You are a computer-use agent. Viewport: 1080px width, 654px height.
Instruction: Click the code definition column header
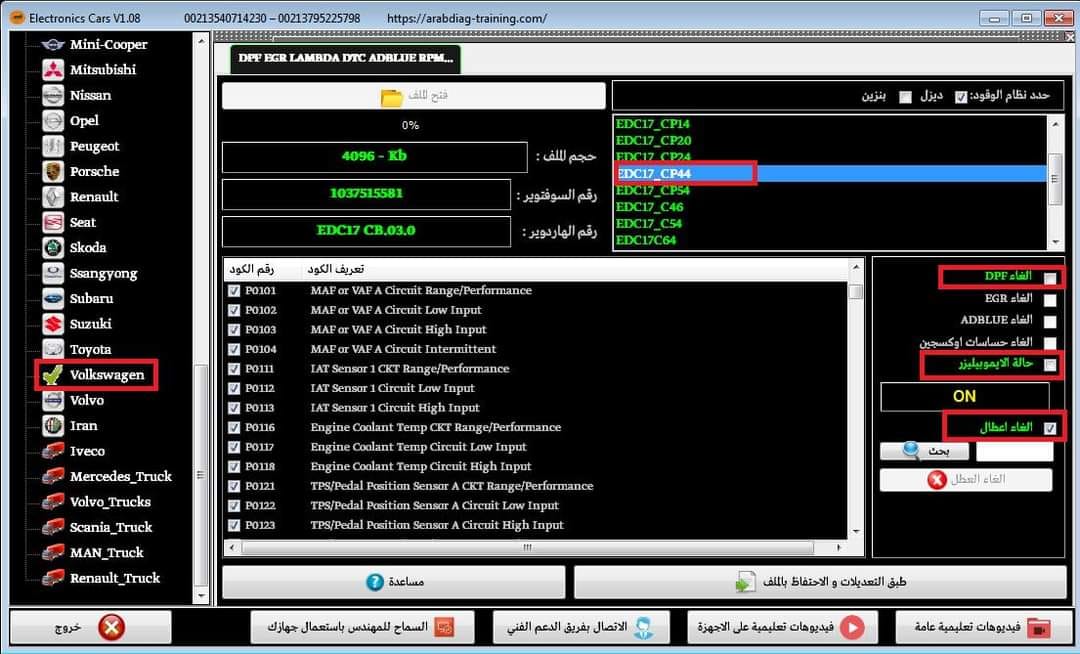(x=336, y=268)
